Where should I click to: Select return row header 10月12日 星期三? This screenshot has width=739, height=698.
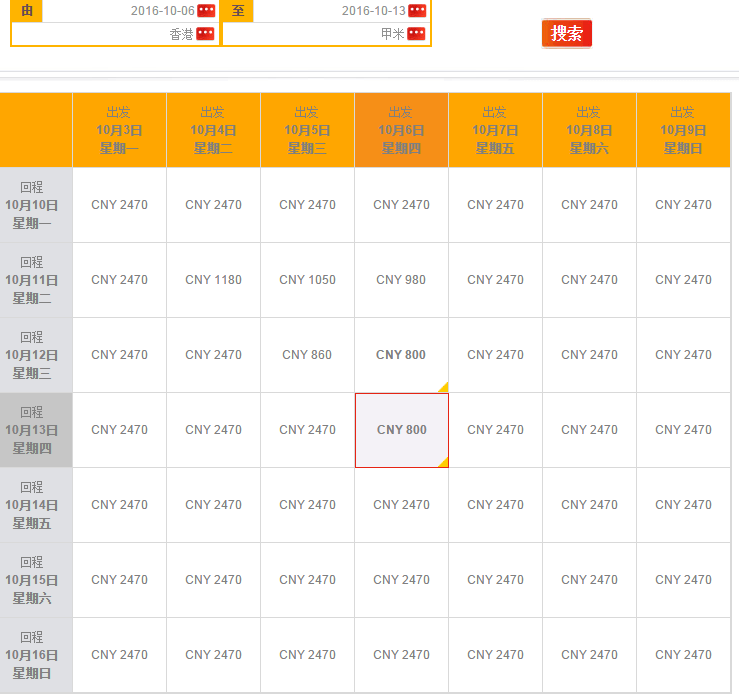[x=36, y=355]
